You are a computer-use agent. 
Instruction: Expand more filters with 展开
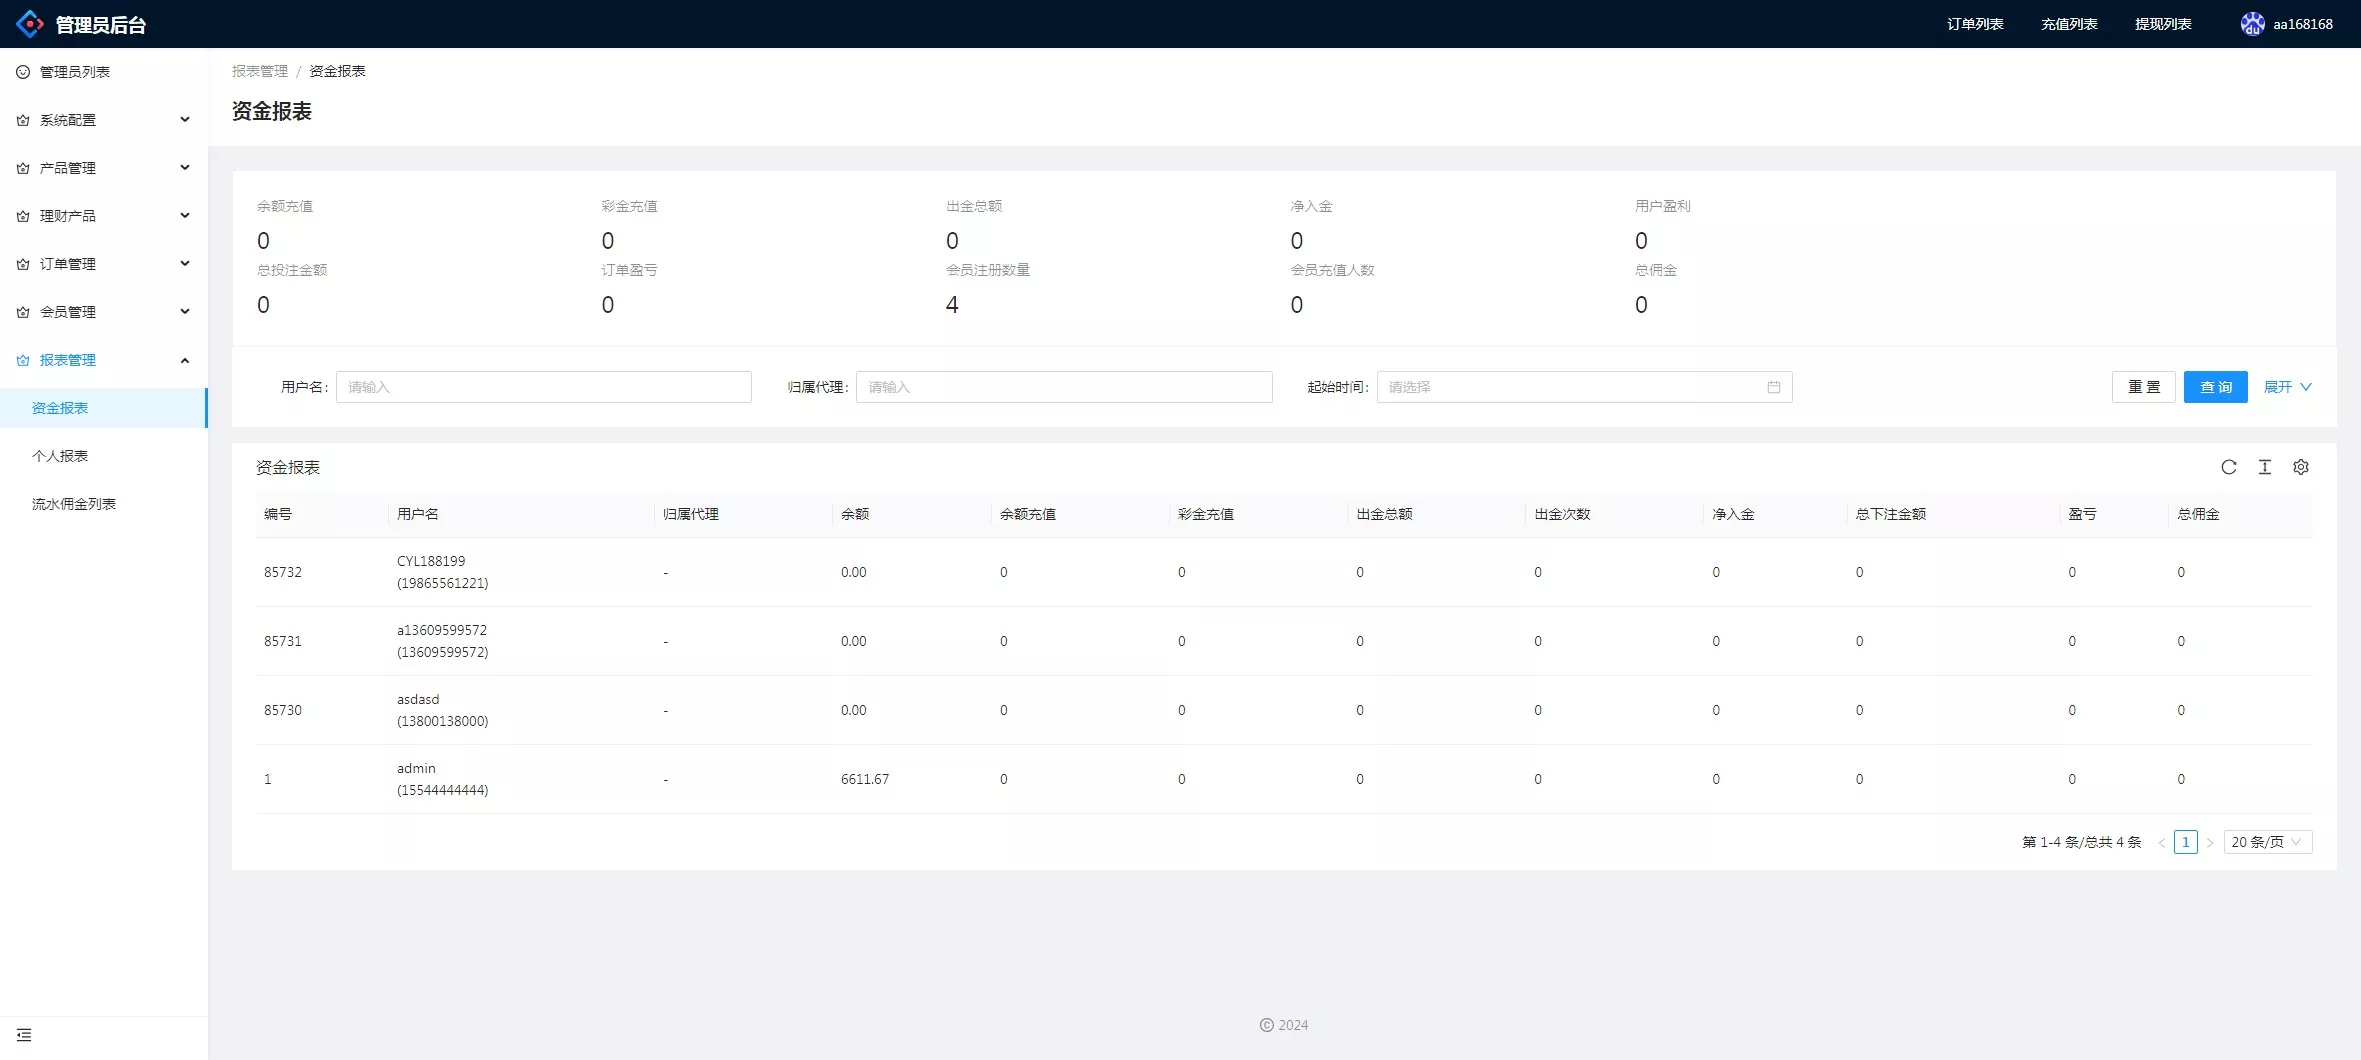tap(2287, 387)
